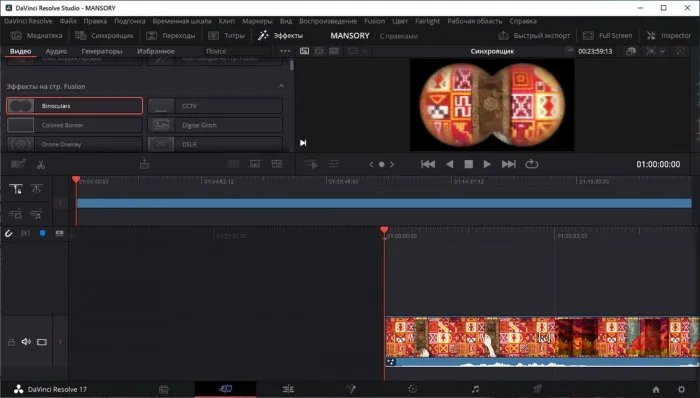Select the Binoculars effect
The height and width of the screenshot is (398, 700).
tap(75, 106)
